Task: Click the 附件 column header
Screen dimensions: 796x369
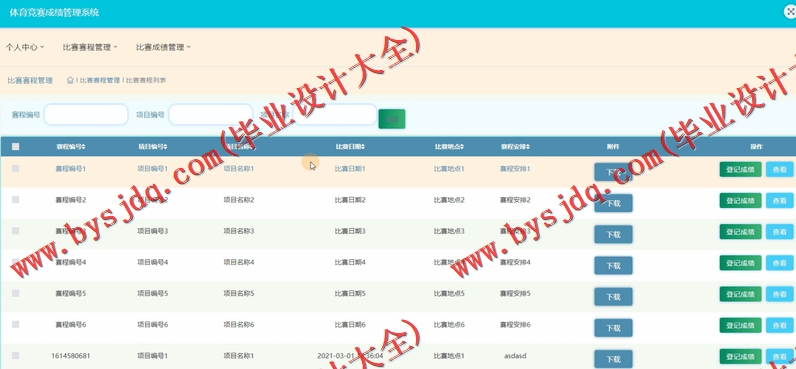Action: click(x=613, y=147)
